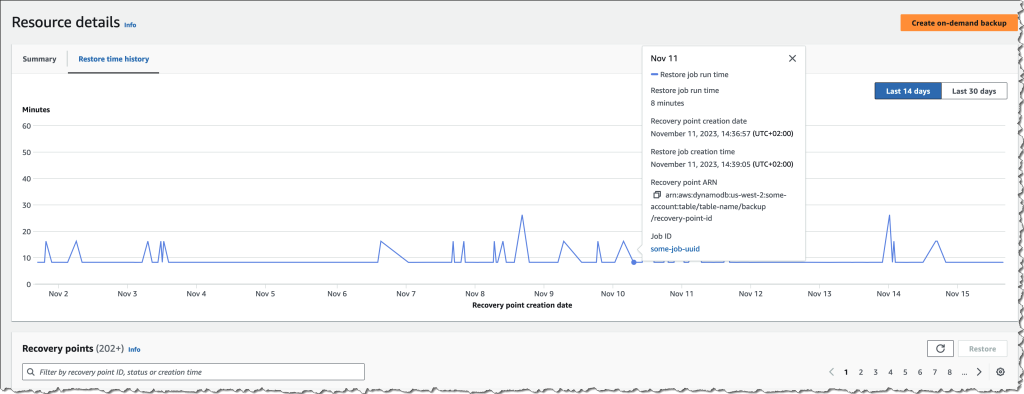Image resolution: width=1024 pixels, height=394 pixels.
Task: Click the Nov 14 axis label
Action: [888, 294]
